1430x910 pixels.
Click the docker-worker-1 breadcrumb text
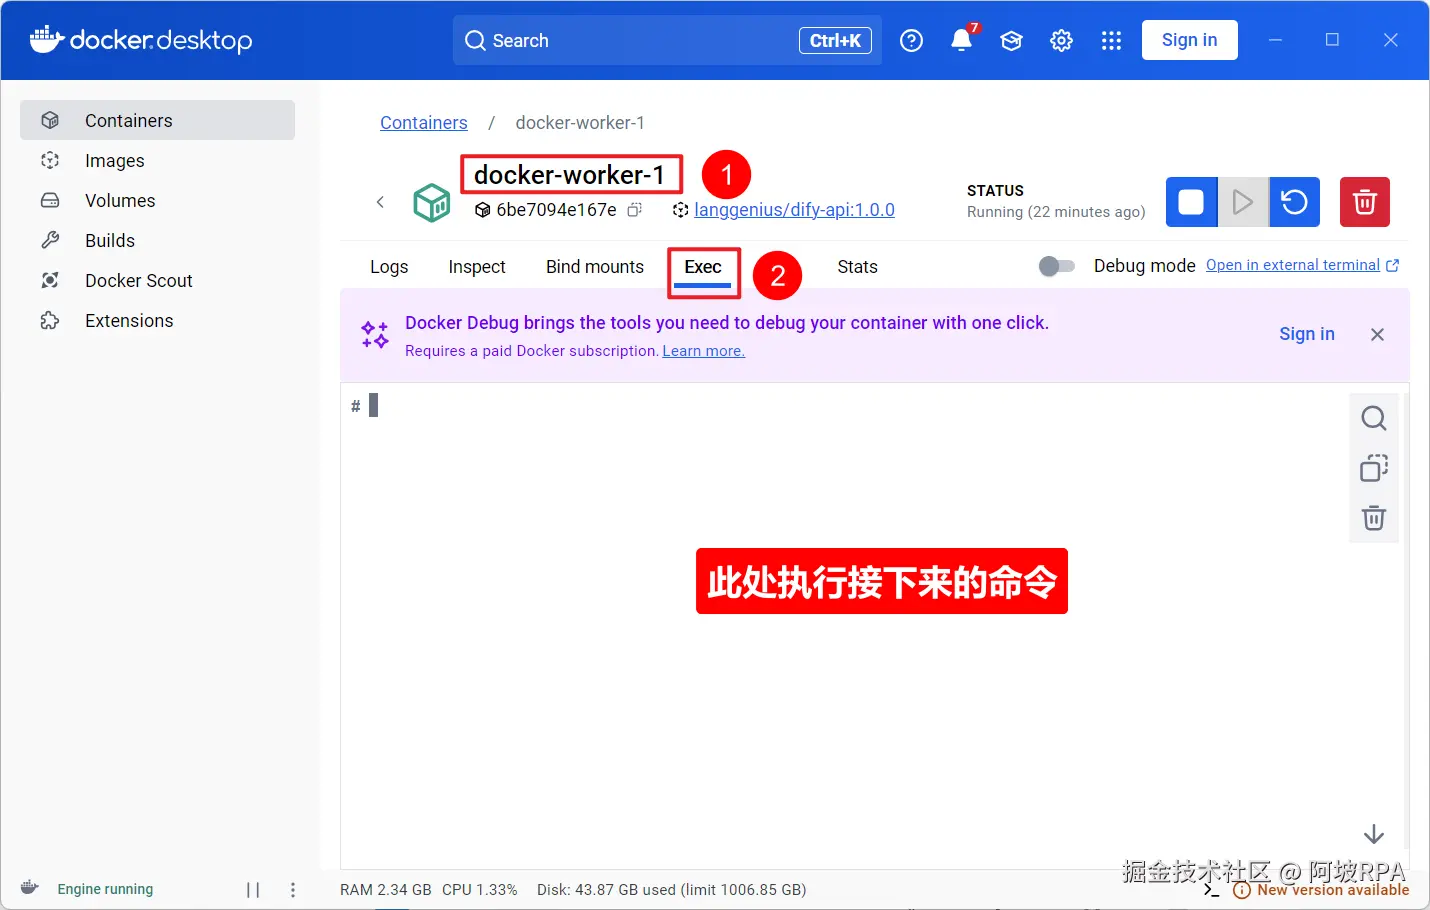coord(580,123)
